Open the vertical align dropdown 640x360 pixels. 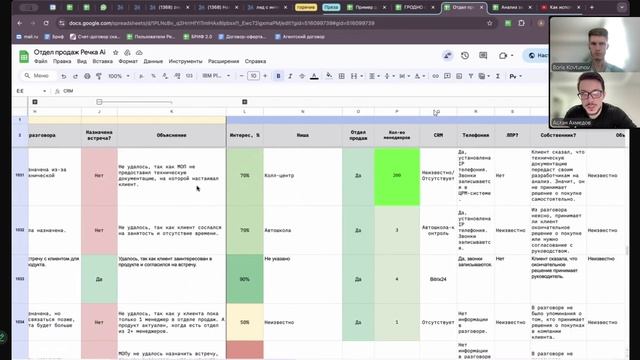[x=388, y=76]
